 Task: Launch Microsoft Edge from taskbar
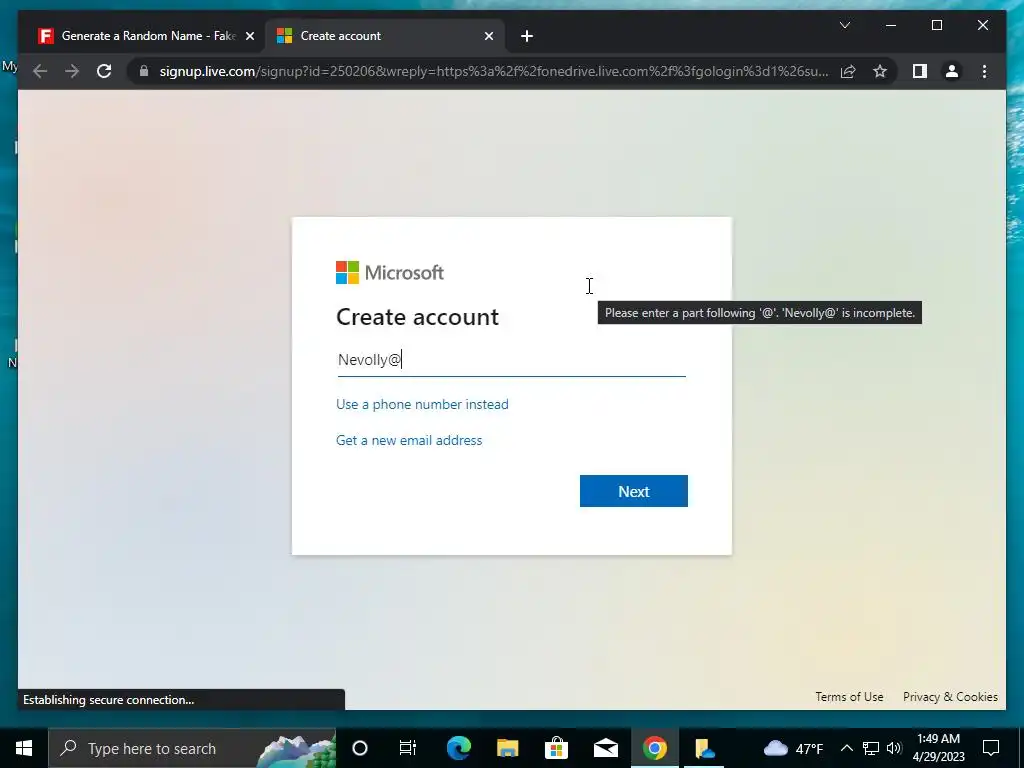pyautogui.click(x=458, y=748)
